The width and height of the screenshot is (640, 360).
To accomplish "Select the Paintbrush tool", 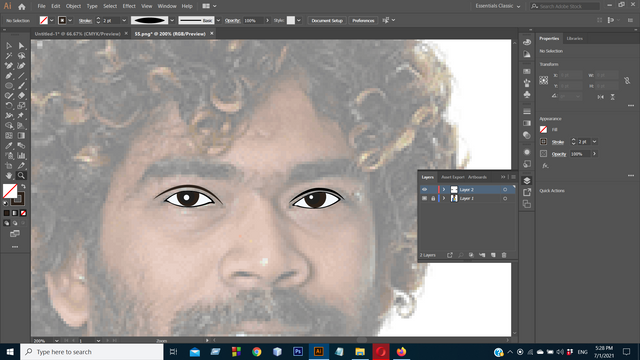I will pos(21,86).
